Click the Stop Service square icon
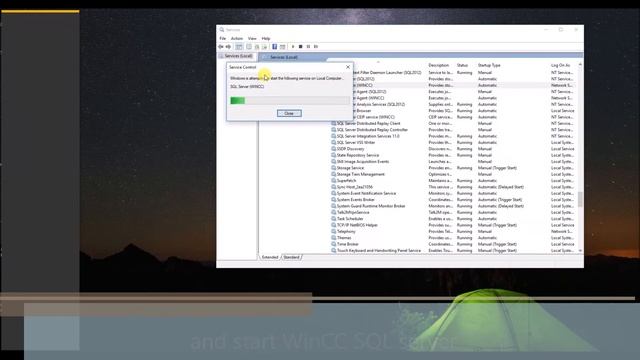Screen dimensions: 640x360 (x=300, y=47)
